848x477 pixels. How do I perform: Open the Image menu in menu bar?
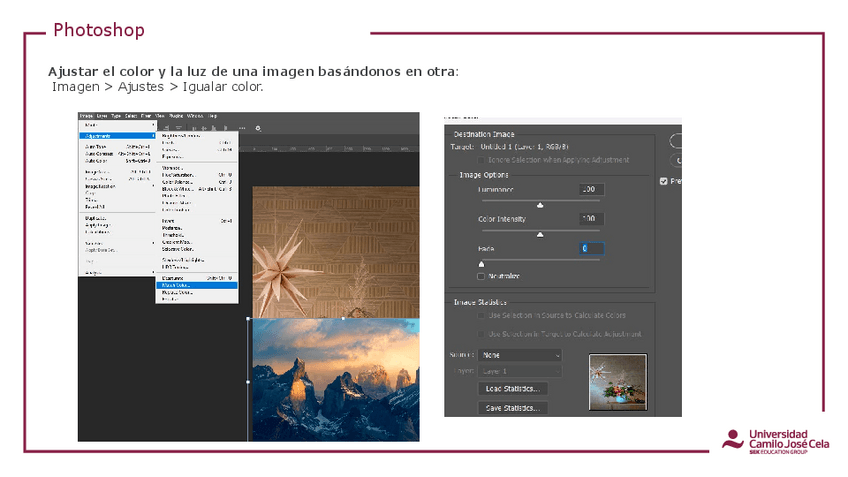(x=86, y=116)
